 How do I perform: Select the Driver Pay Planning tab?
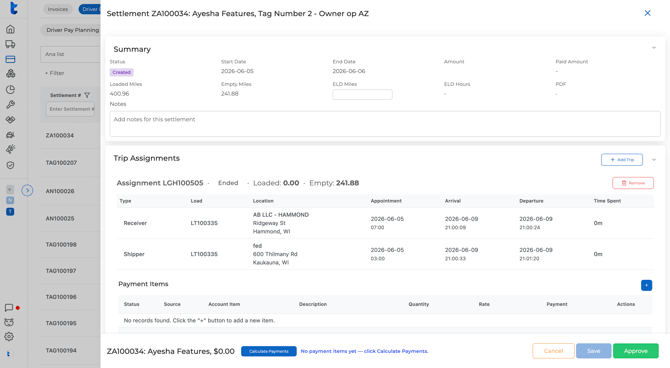(x=71, y=30)
